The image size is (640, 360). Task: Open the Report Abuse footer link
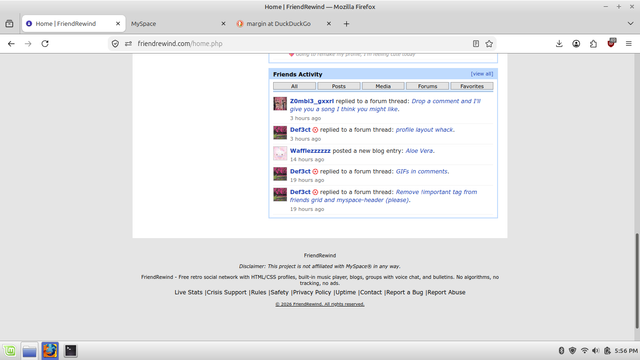coord(447,292)
